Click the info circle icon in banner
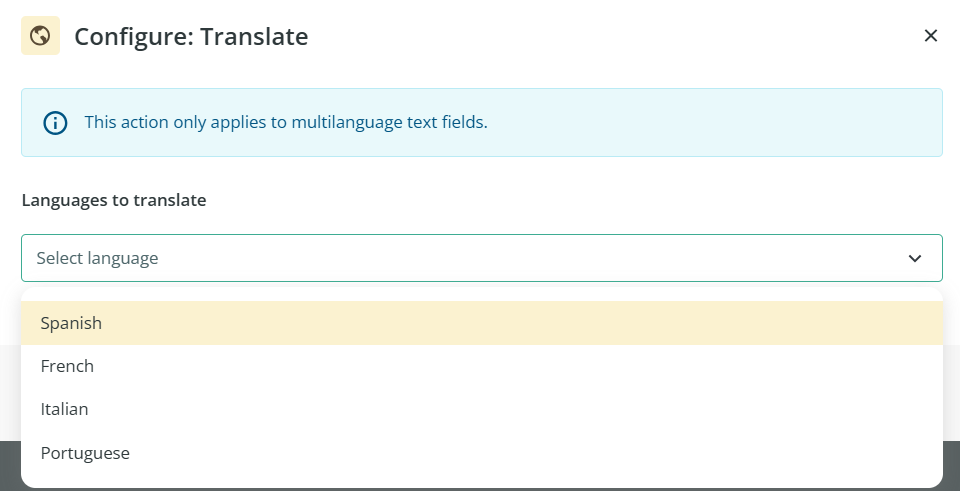The image size is (960, 491). click(x=54, y=123)
